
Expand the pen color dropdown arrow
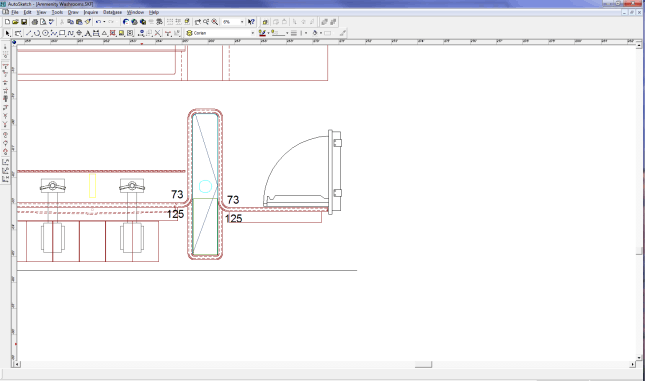click(x=268, y=33)
